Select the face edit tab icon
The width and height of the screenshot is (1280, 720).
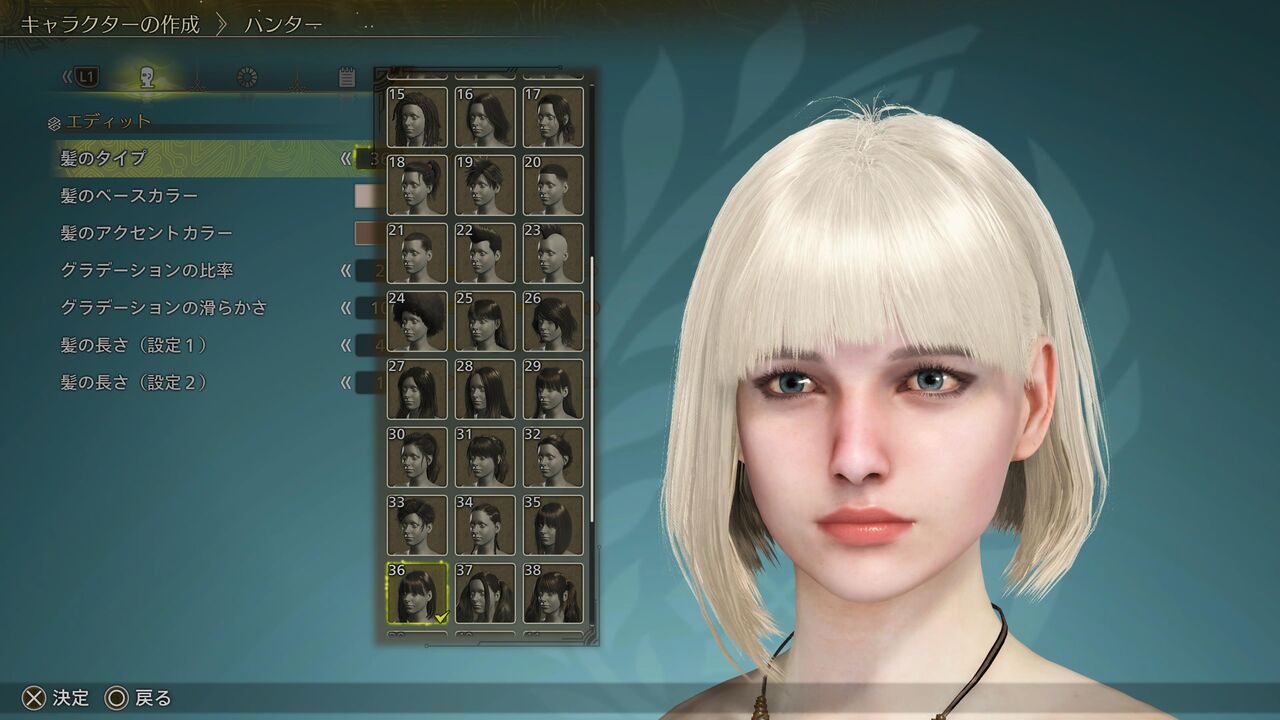[x=147, y=78]
